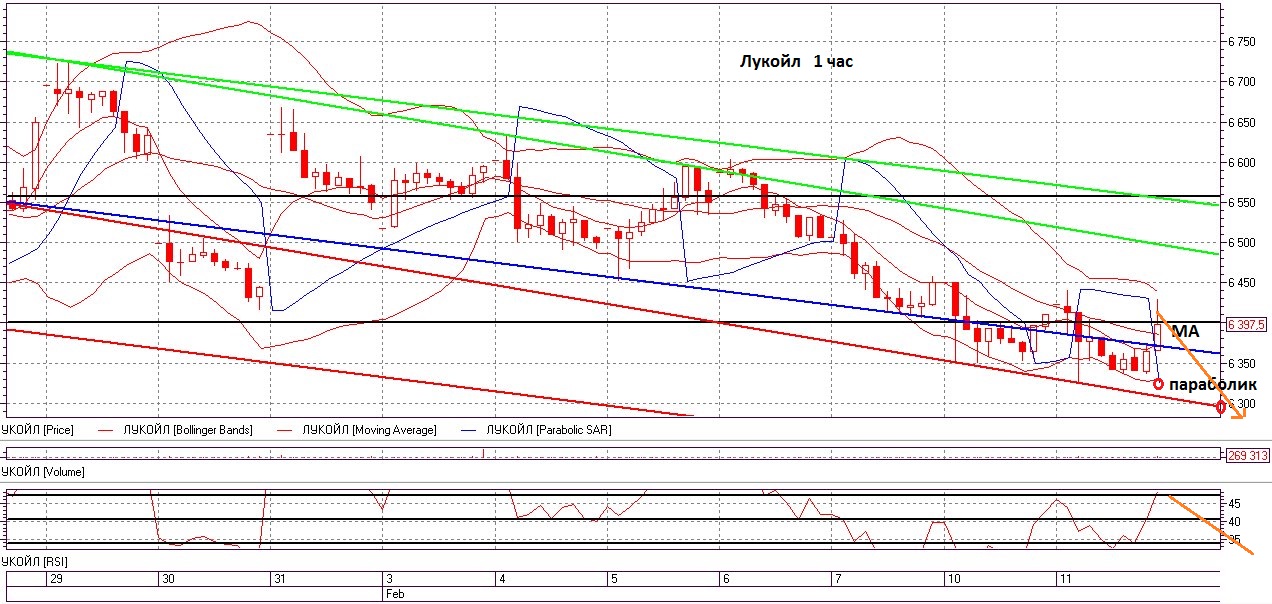Click the 6 750 price axis label
This screenshot has width=1272, height=604.
coord(1241,42)
